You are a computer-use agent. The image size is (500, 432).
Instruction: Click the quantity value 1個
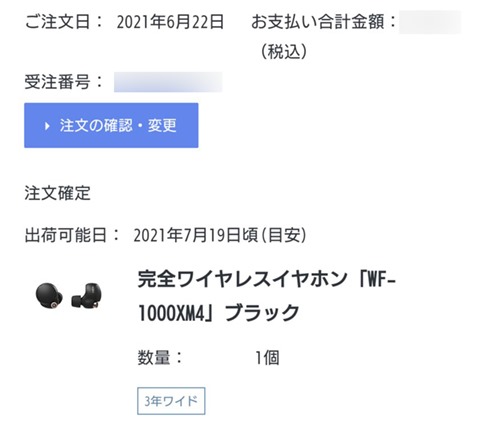tap(267, 358)
